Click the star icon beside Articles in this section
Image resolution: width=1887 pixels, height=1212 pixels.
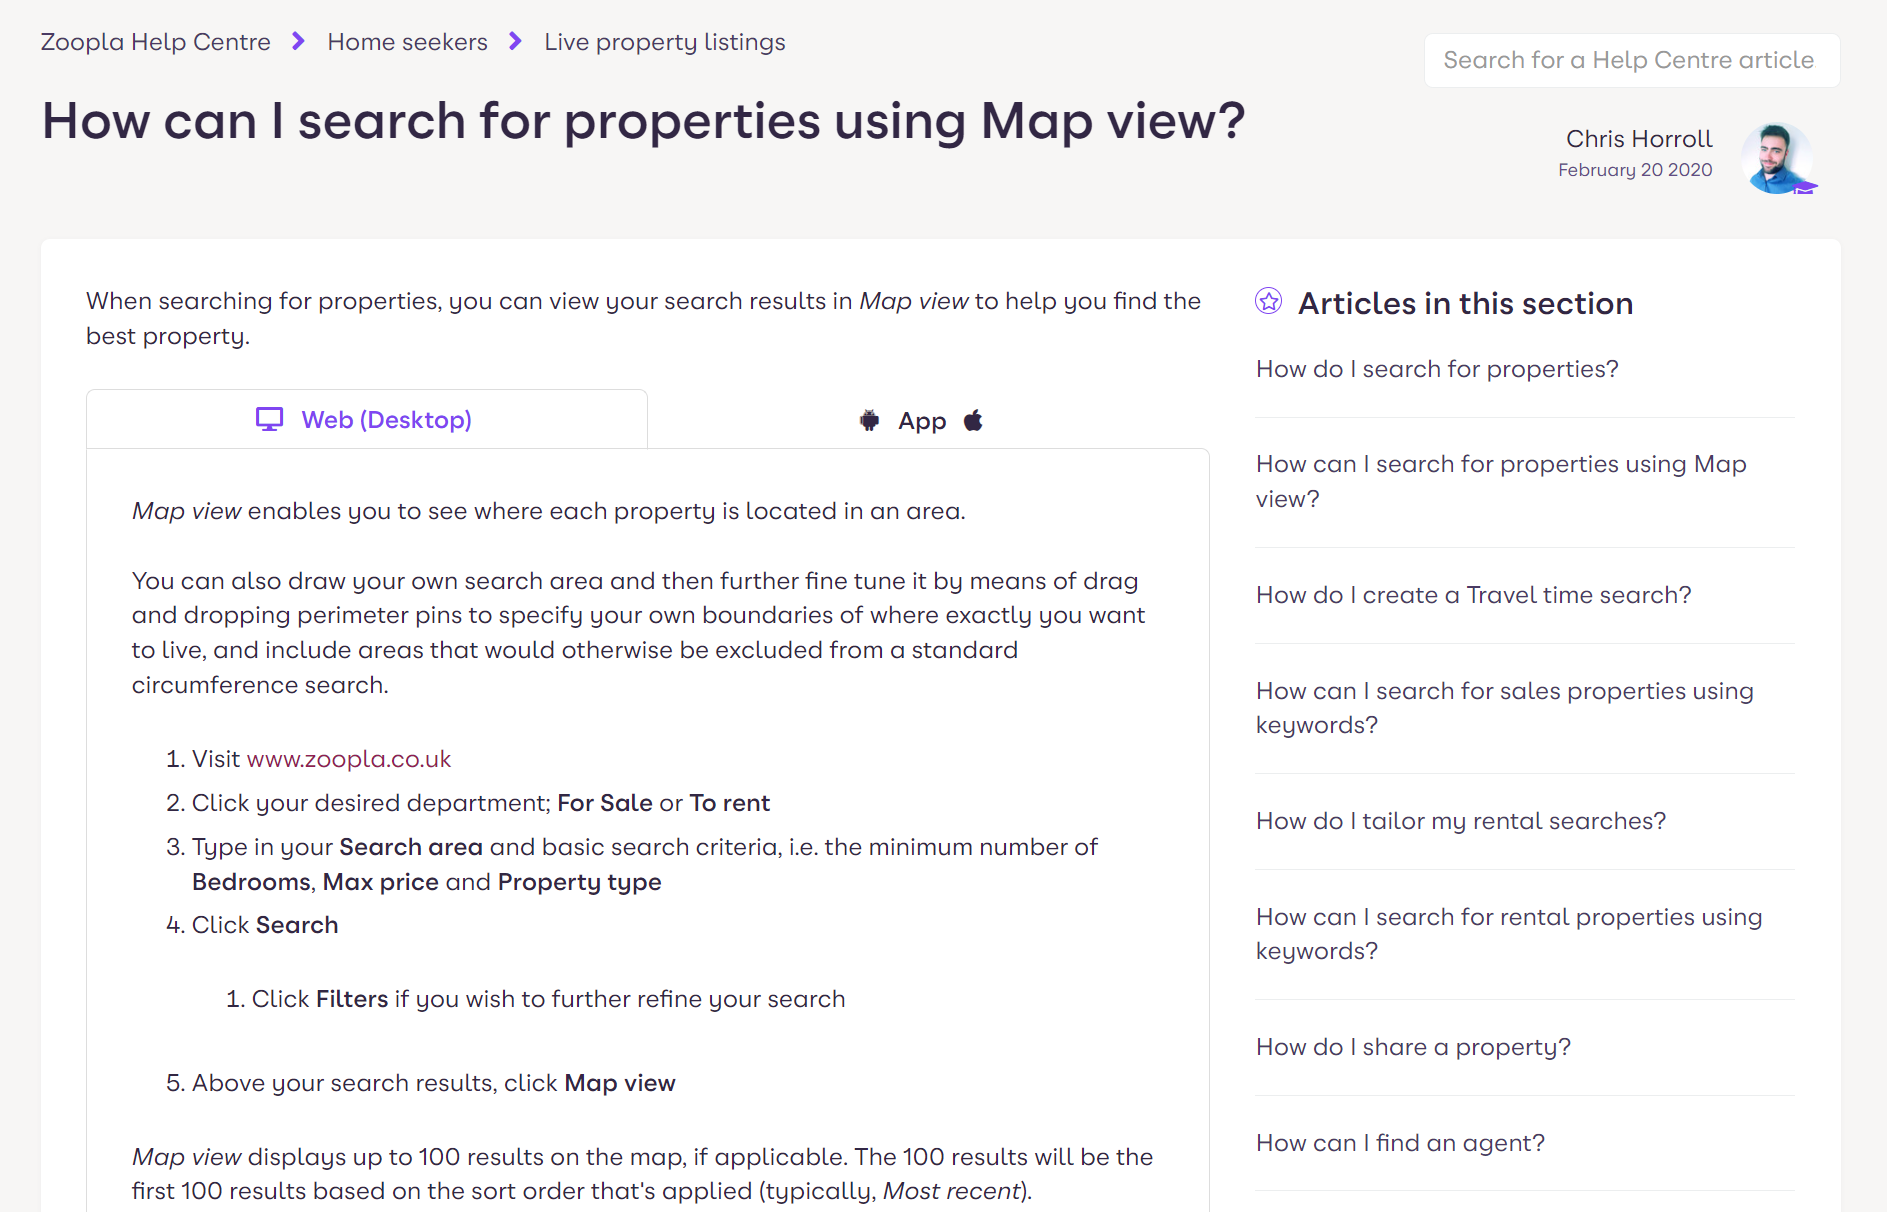[1269, 301]
